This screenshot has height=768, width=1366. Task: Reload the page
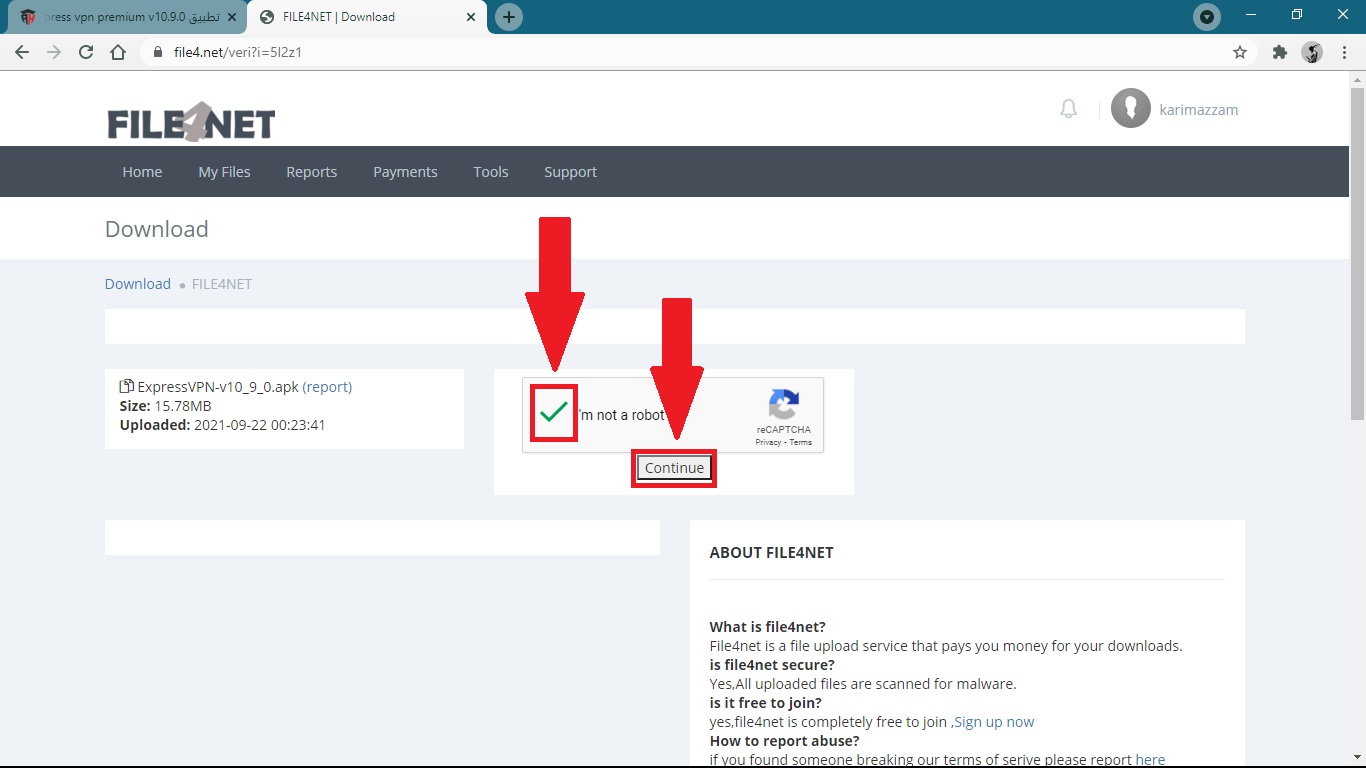tap(86, 52)
